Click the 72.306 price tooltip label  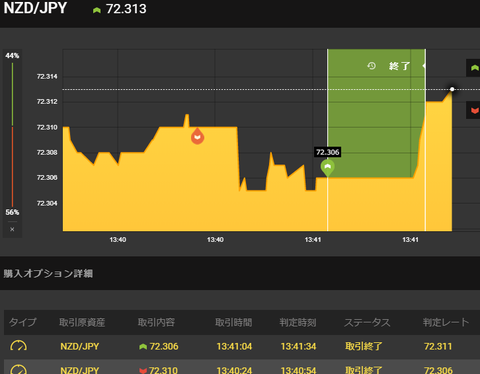coord(328,152)
